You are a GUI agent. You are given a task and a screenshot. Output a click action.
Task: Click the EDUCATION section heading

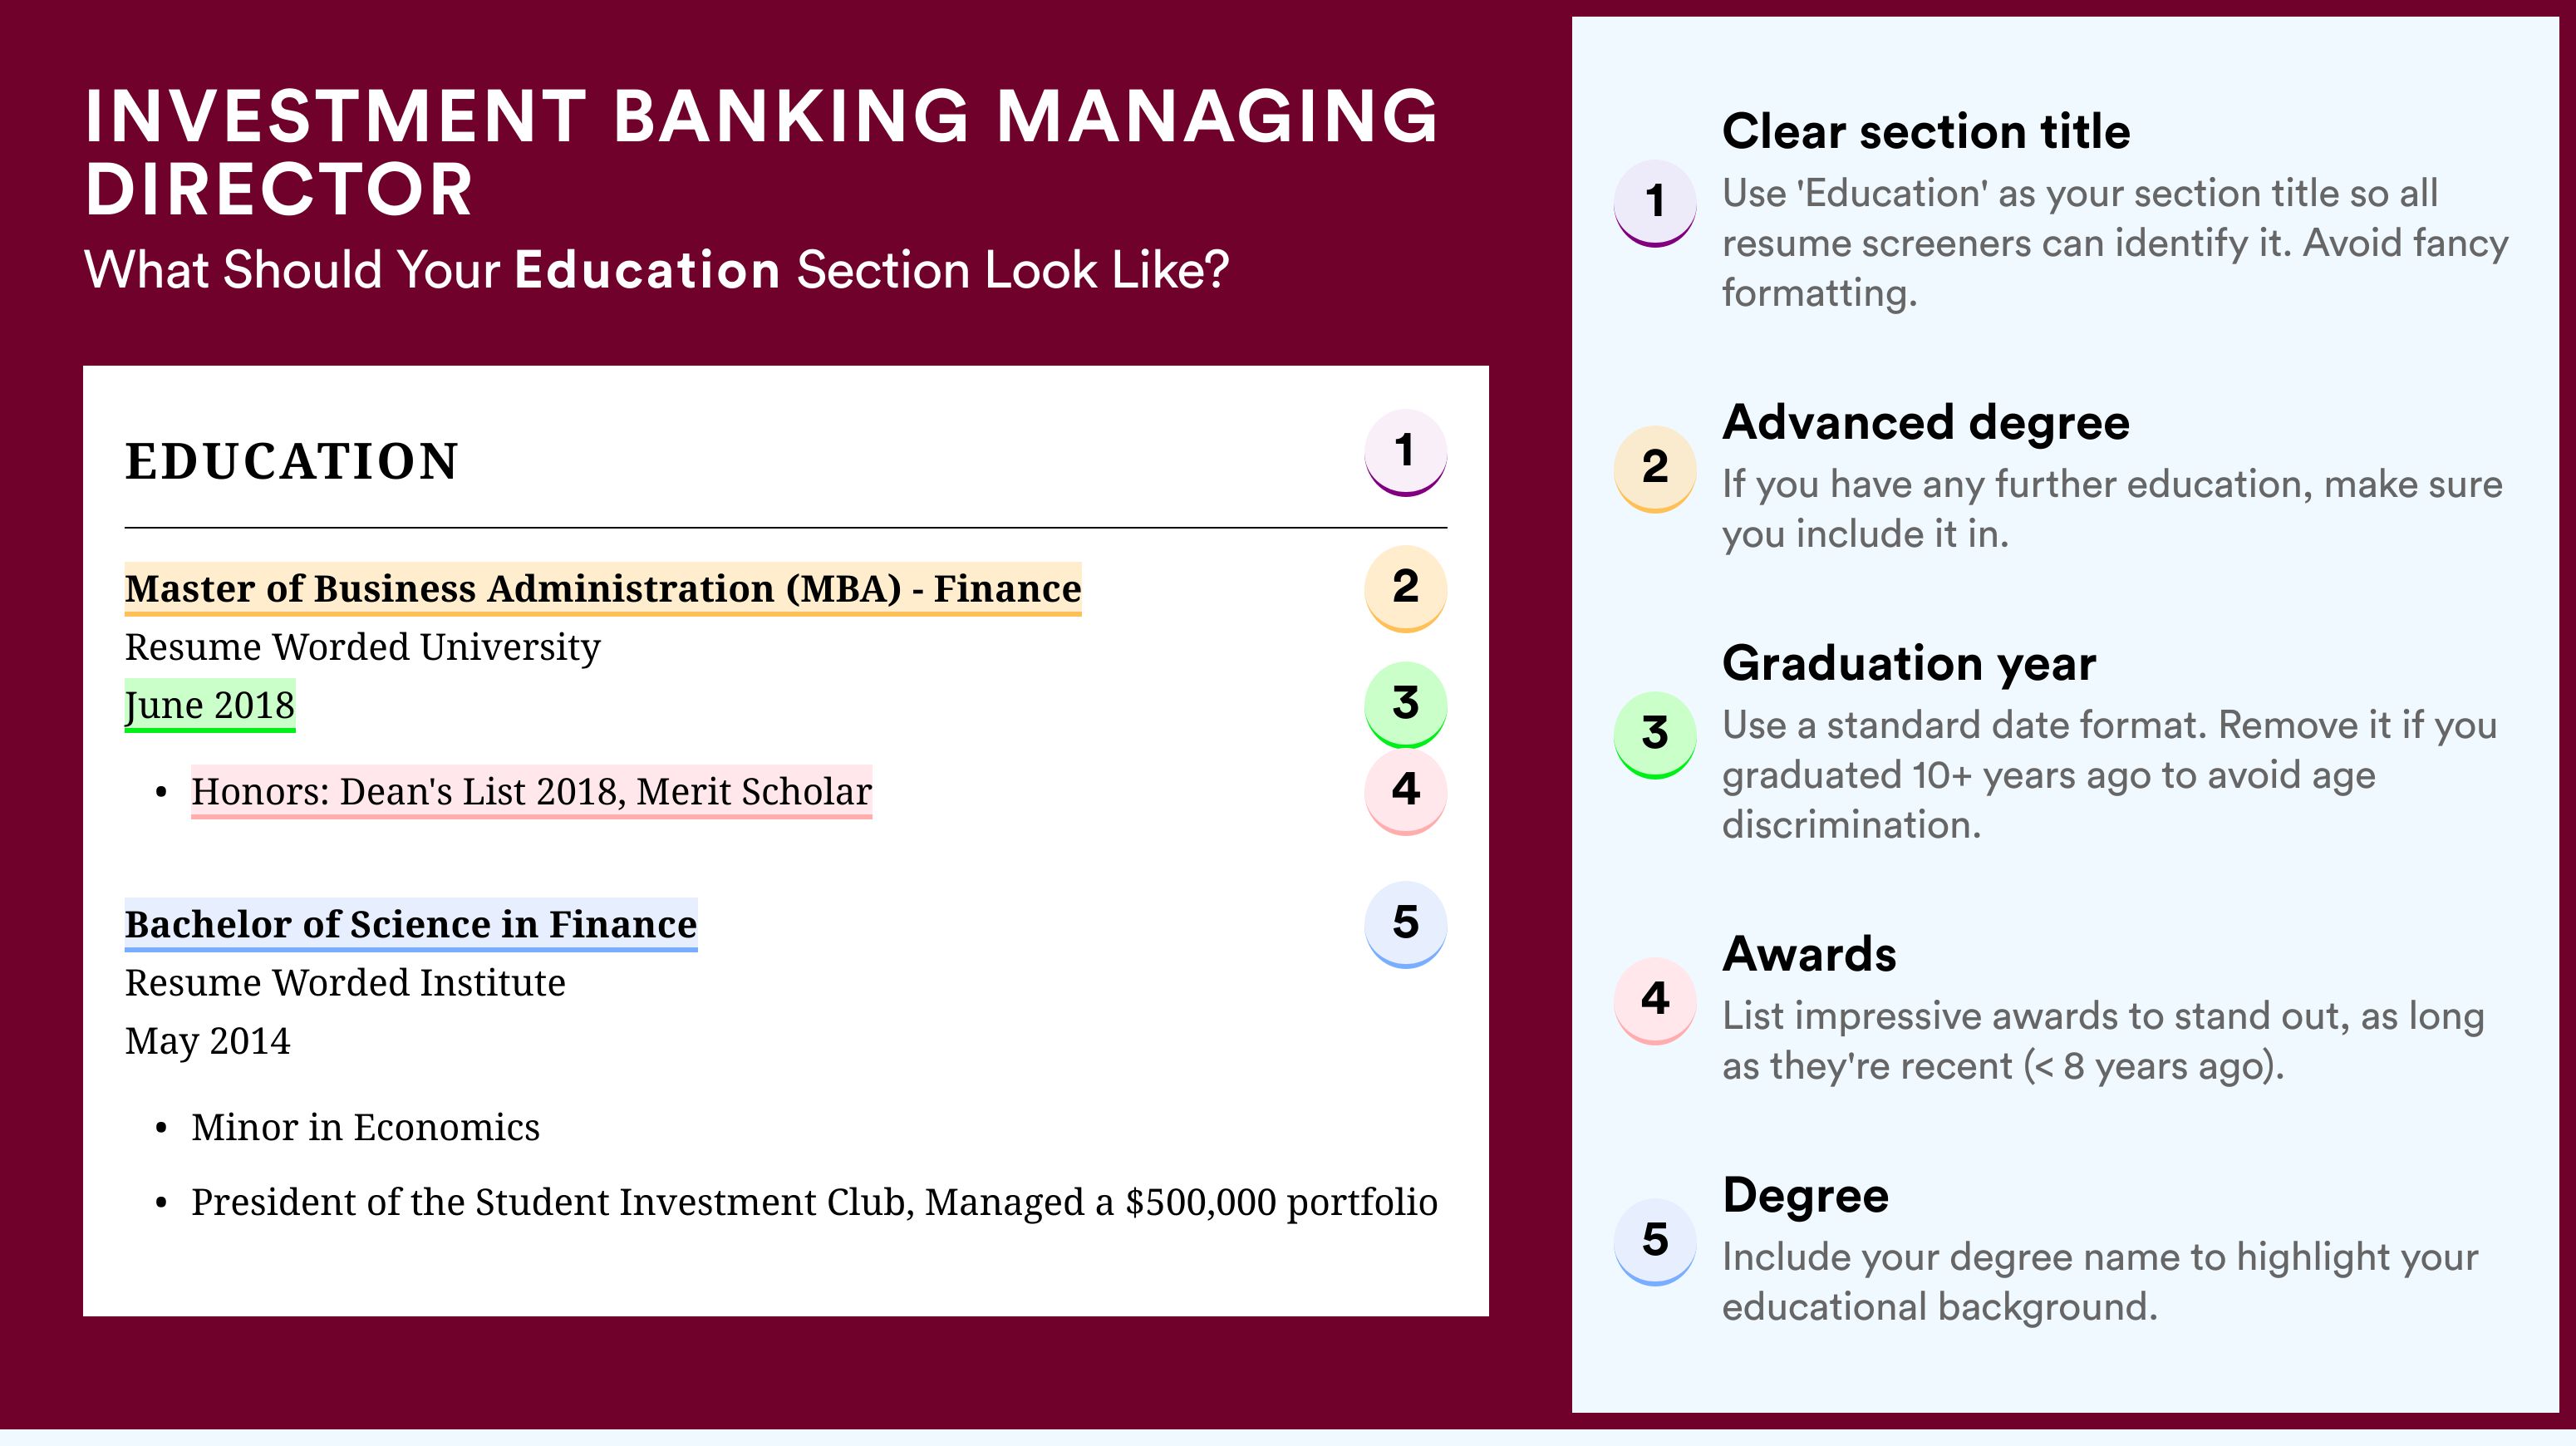coord(291,461)
